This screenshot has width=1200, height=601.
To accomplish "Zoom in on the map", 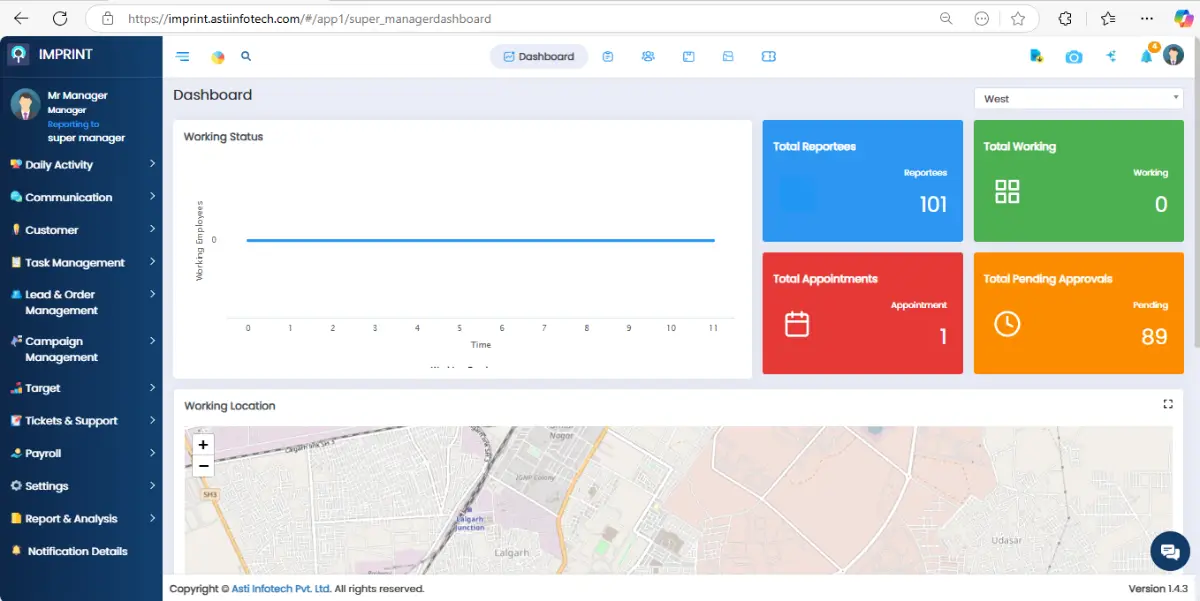I will [x=203, y=445].
